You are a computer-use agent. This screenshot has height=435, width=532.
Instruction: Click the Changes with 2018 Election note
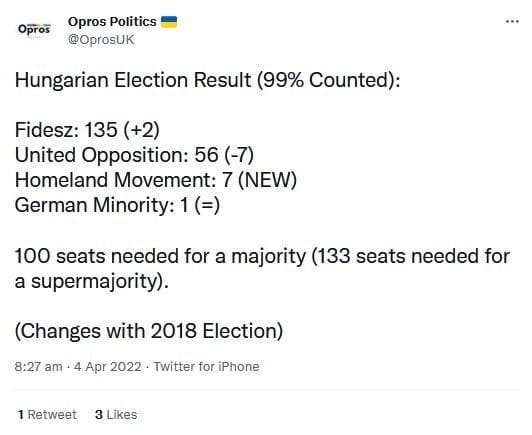pyautogui.click(x=149, y=331)
